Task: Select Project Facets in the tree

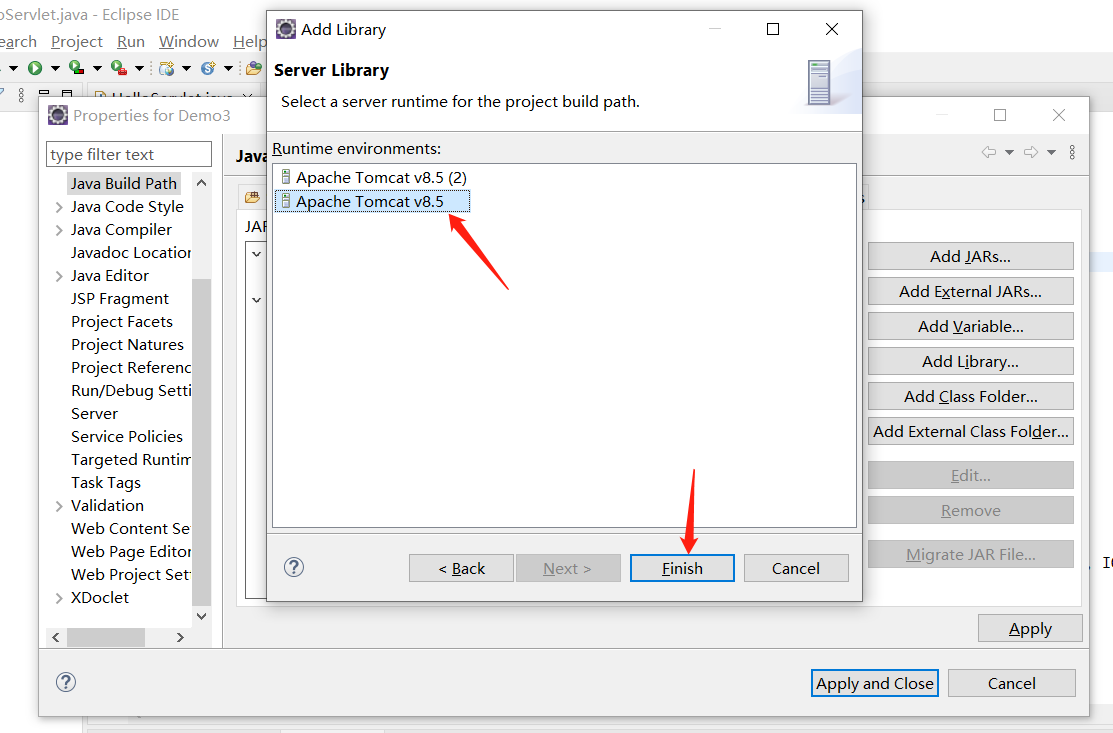Action: [x=122, y=321]
